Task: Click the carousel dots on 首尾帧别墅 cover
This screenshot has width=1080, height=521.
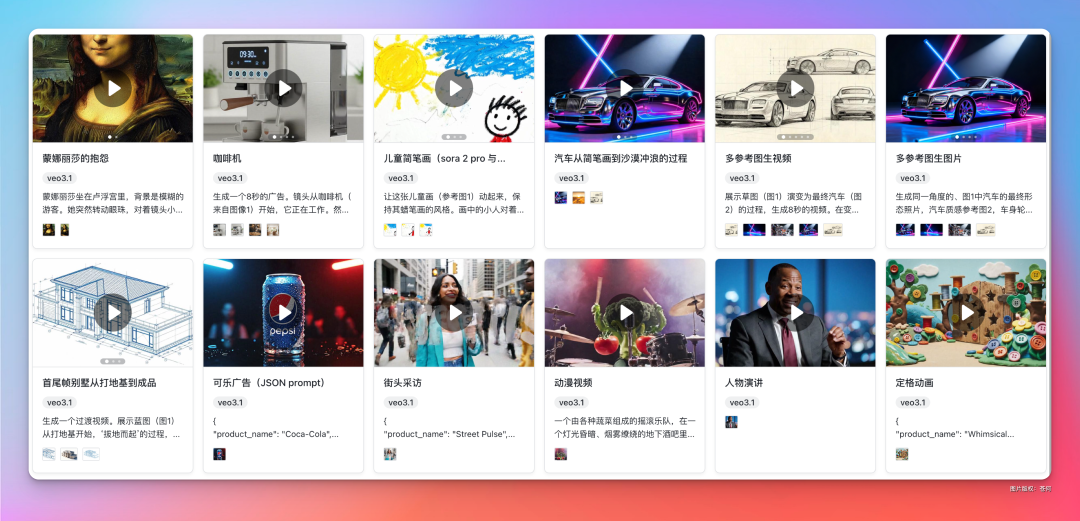Action: (113, 361)
